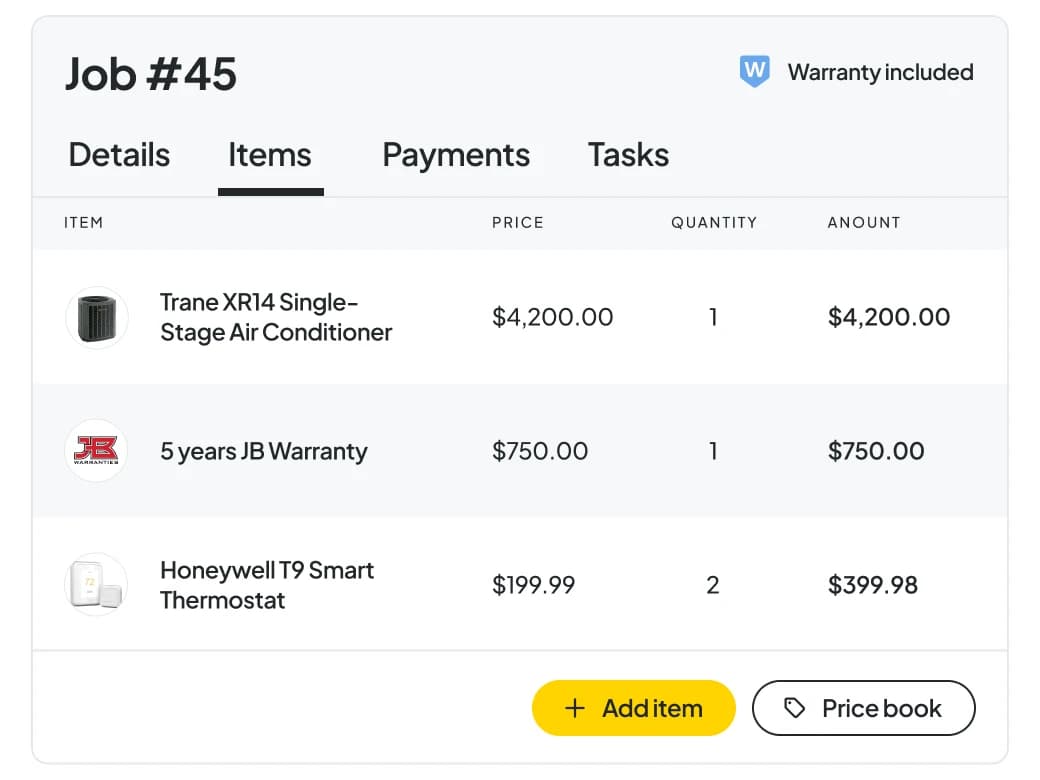Viewport: 1040px width, 780px height.
Task: Click the $4,200.00 price for the Trane unit
Action: point(552,317)
